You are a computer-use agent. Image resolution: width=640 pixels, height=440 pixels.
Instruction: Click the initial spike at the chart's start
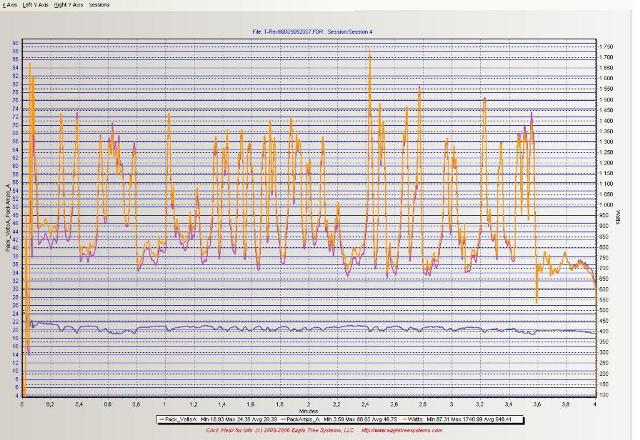point(30,68)
